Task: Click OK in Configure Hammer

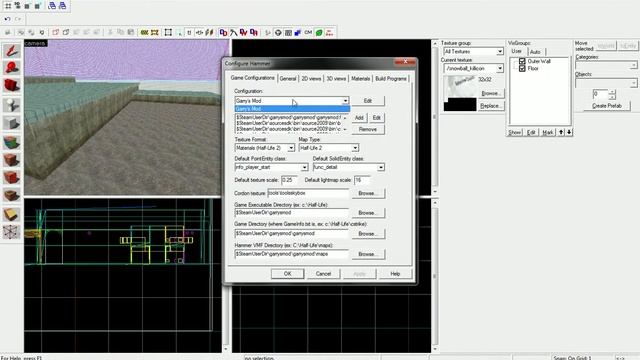Action: tap(287, 274)
